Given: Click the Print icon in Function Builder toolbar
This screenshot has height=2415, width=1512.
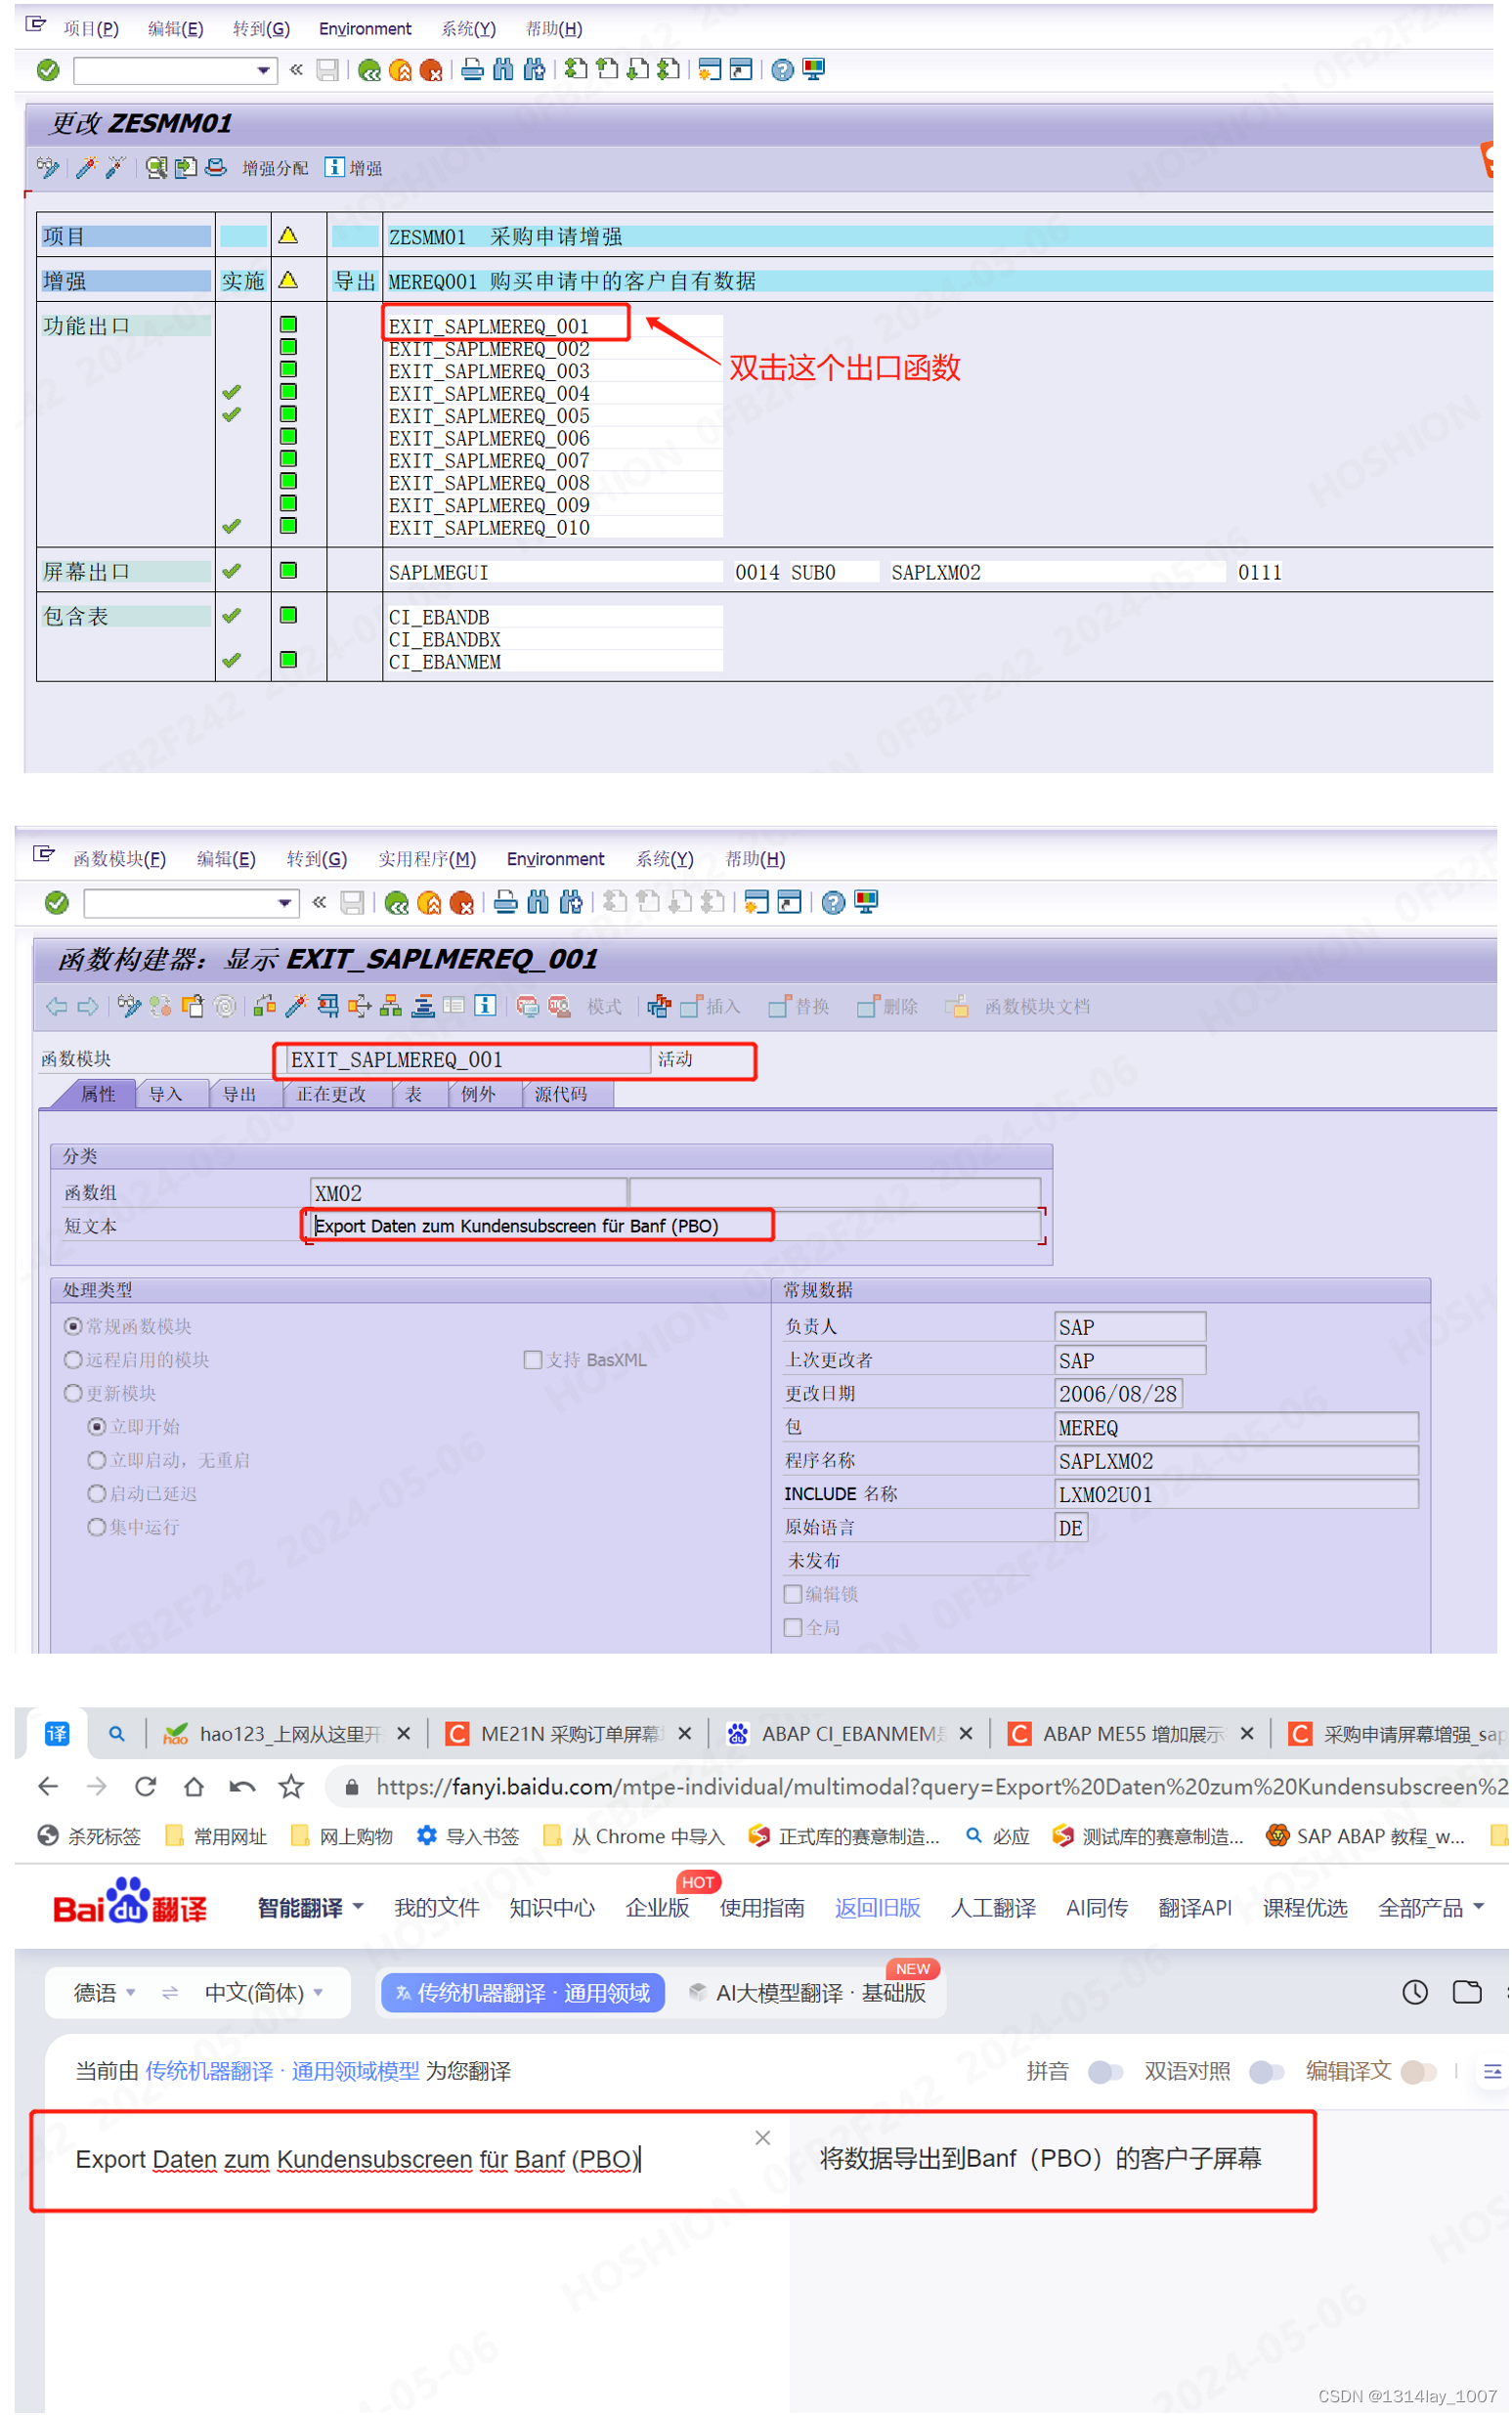Looking at the screenshot, I should pos(506,904).
